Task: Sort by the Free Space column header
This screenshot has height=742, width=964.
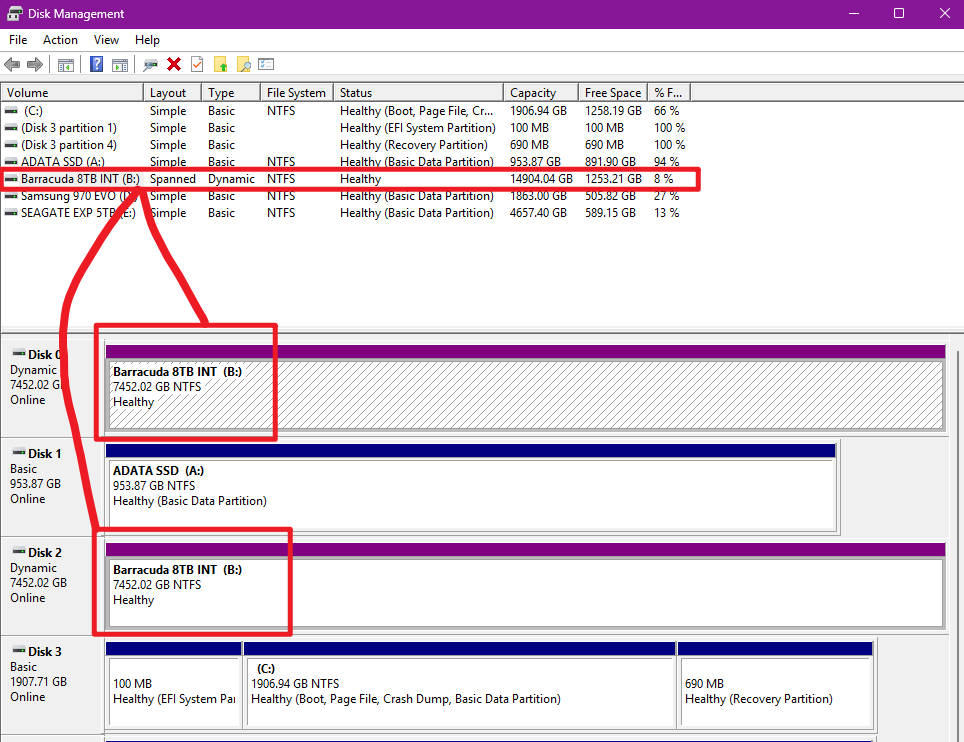Action: point(613,92)
